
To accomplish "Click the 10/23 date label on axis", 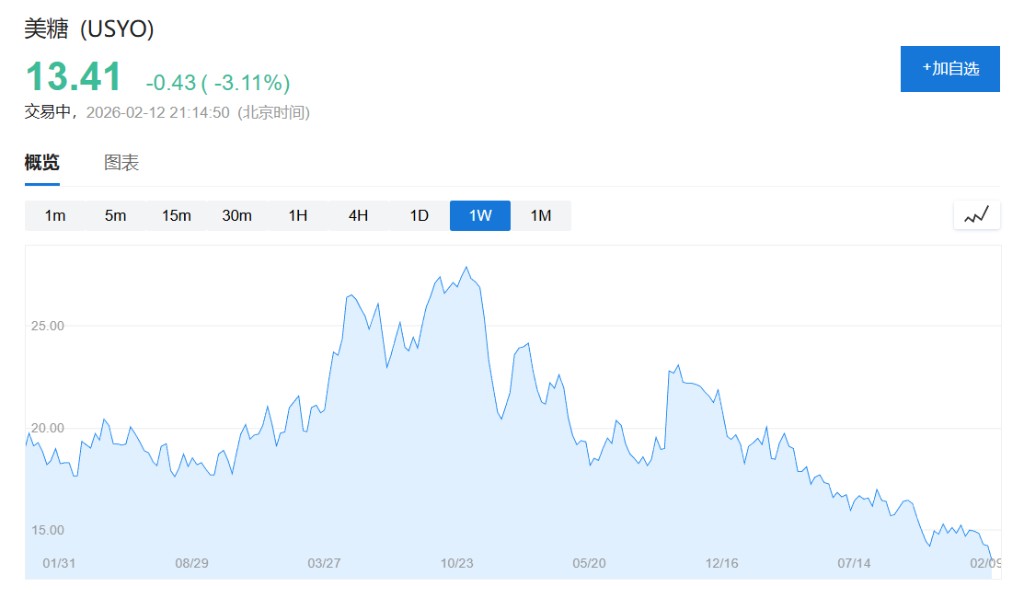I will [x=457, y=564].
